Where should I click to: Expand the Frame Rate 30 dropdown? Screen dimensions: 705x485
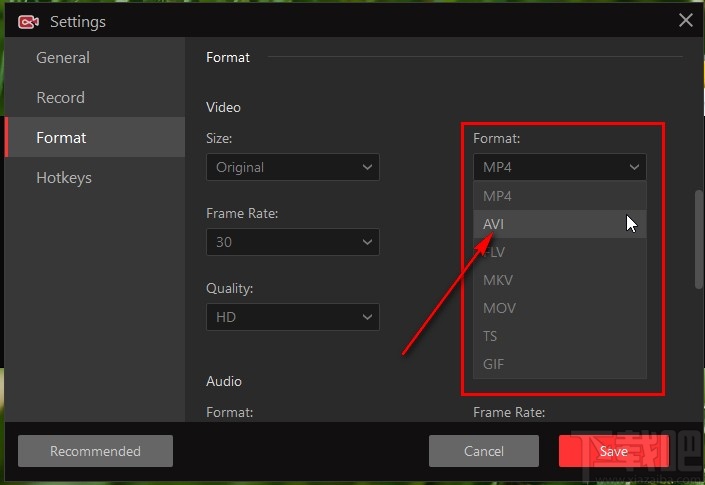(293, 242)
